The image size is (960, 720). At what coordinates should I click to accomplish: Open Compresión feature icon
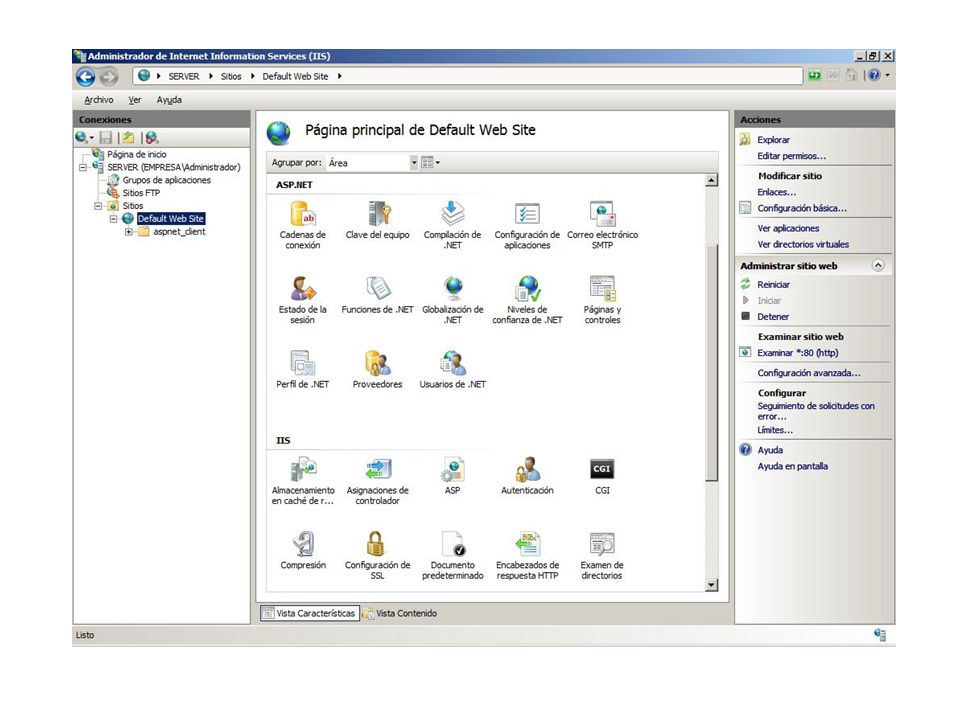click(x=302, y=550)
